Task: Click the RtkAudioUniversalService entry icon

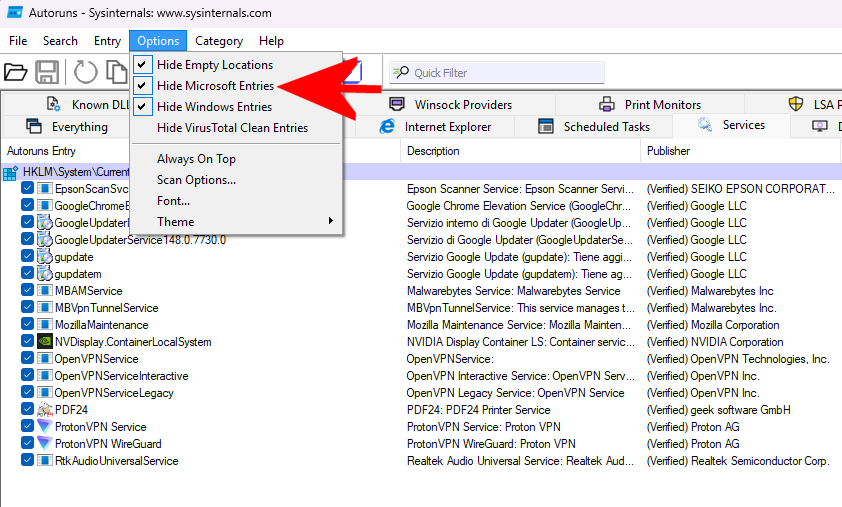Action: [x=45, y=461]
